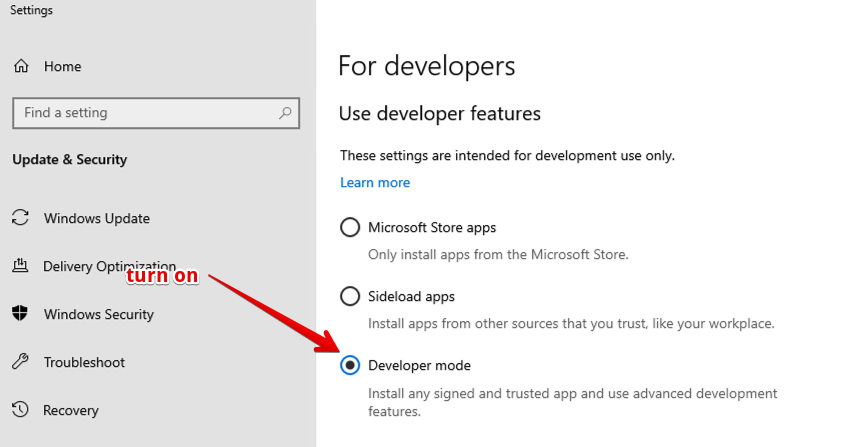The height and width of the screenshot is (447, 841).
Task: Click the Use developer features heading
Action: pos(440,114)
